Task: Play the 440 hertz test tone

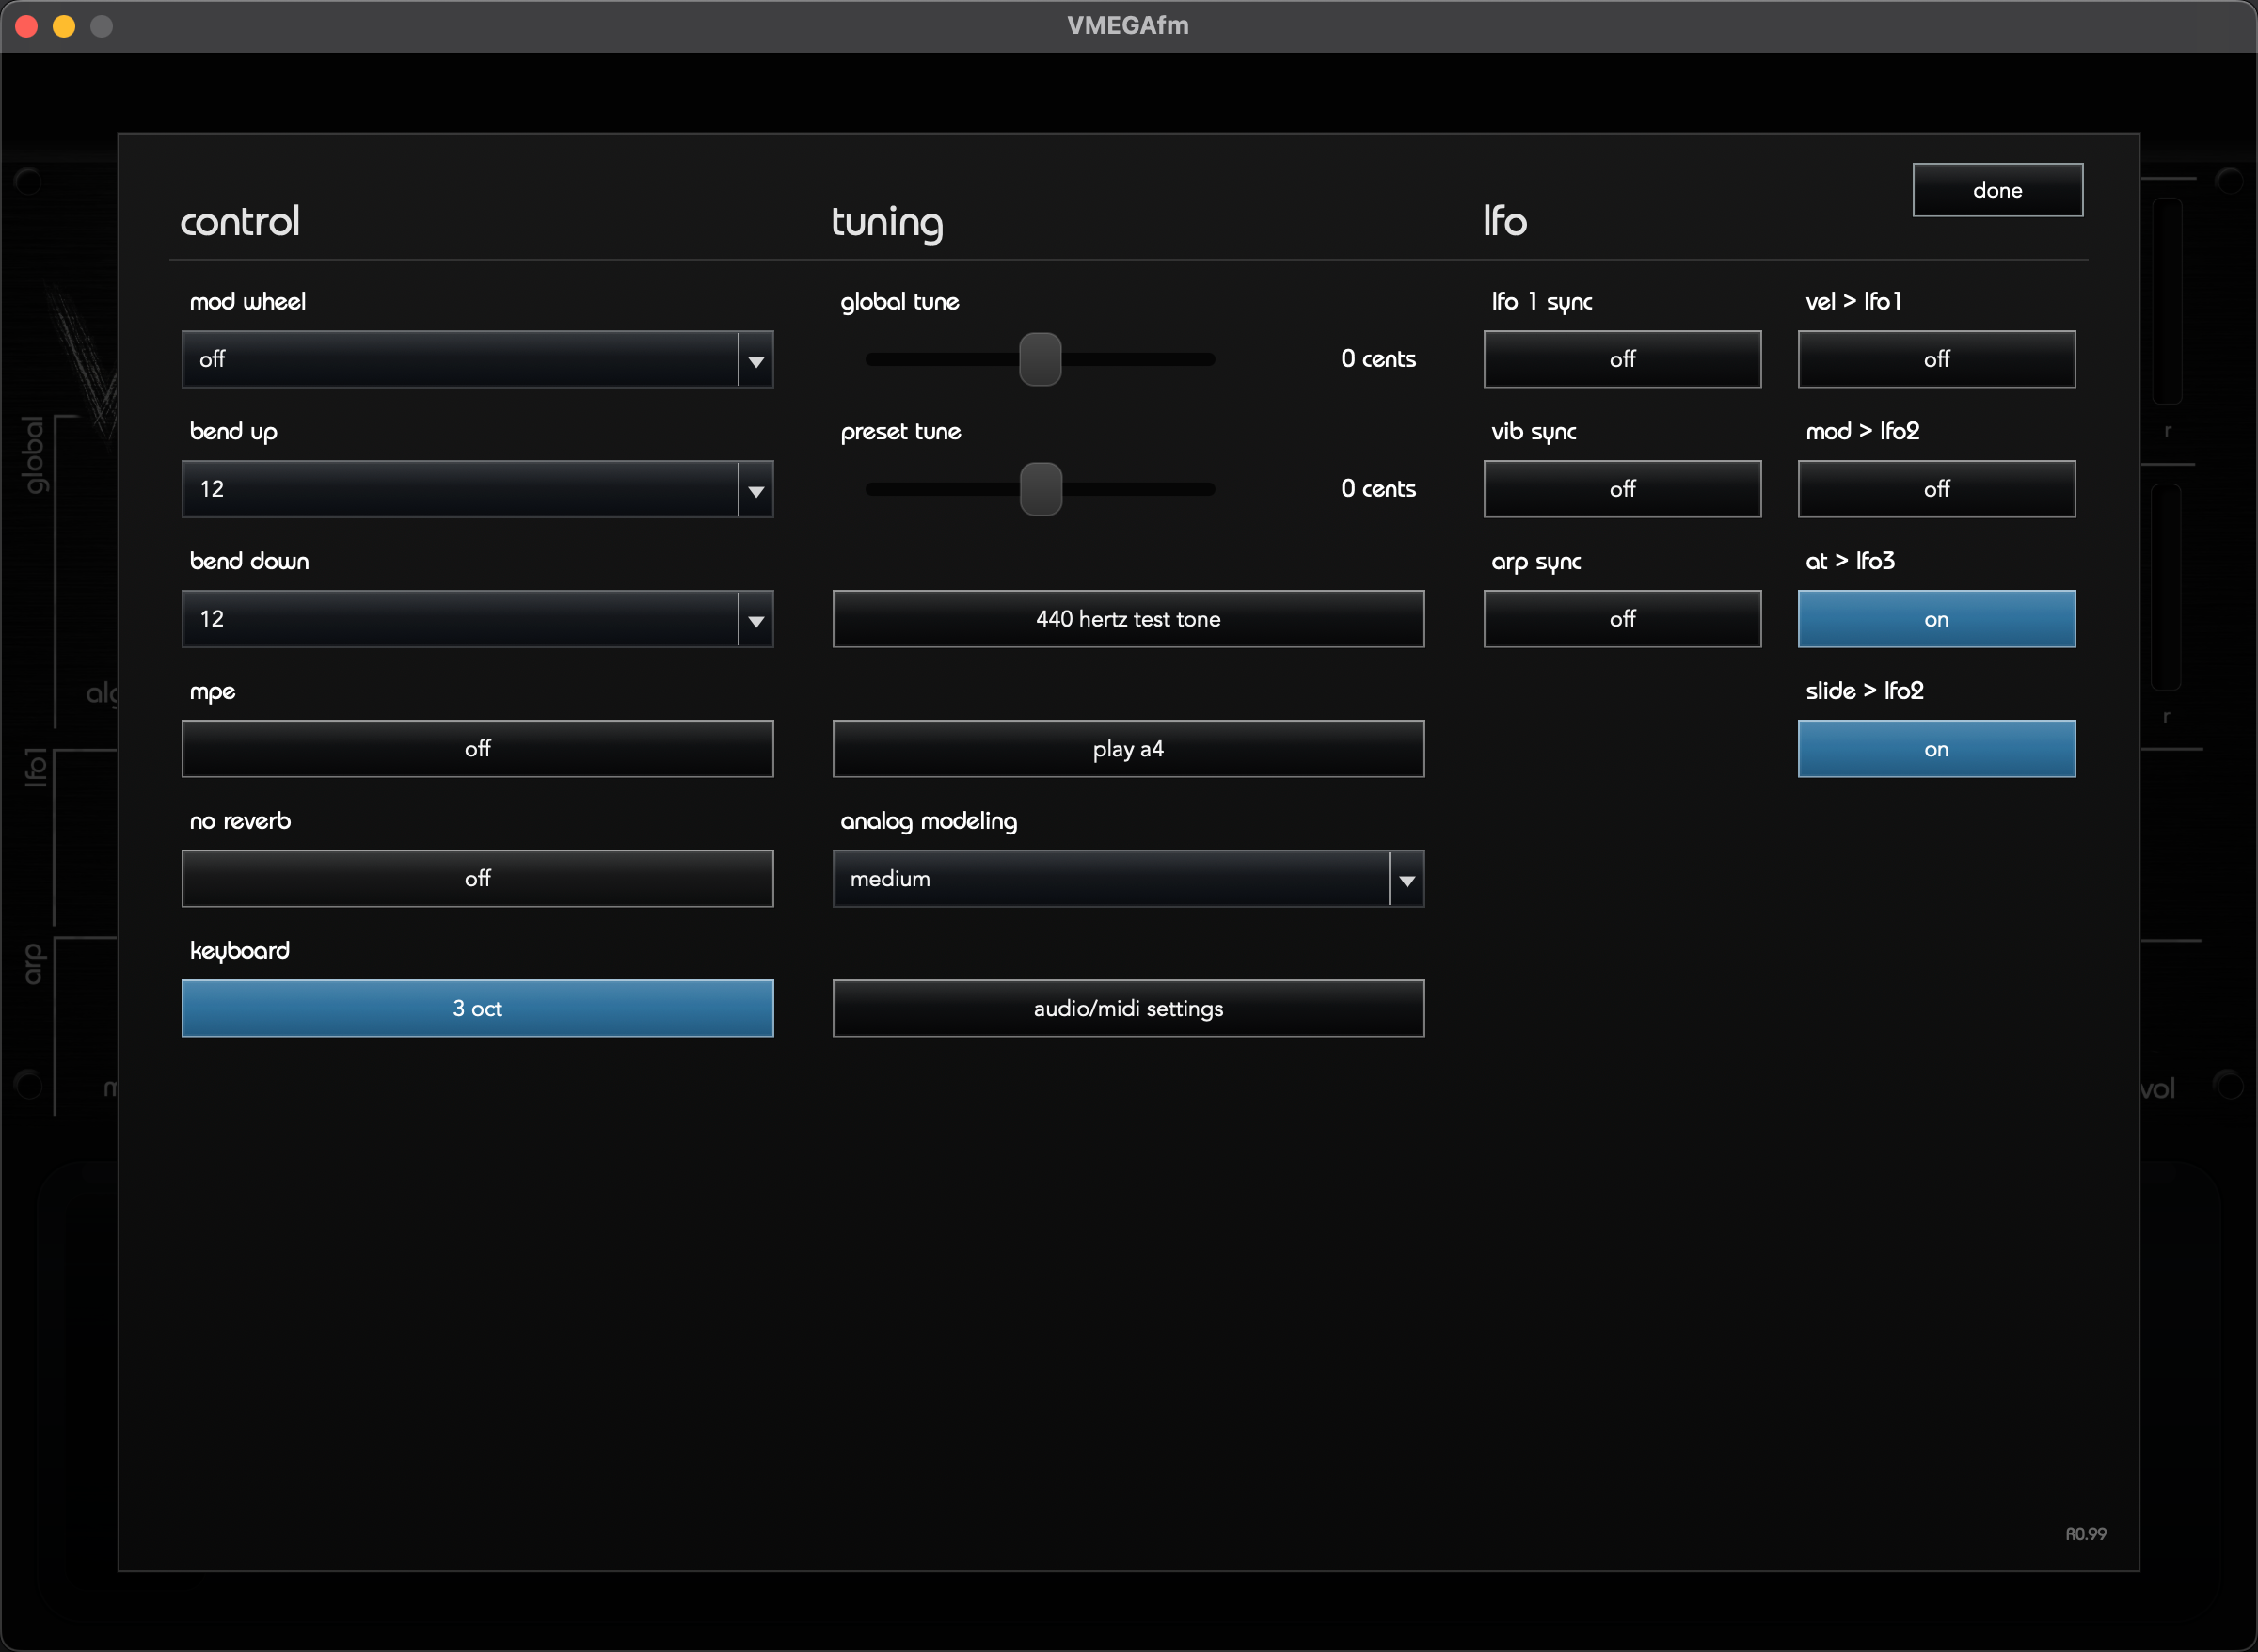Action: coord(1129,620)
